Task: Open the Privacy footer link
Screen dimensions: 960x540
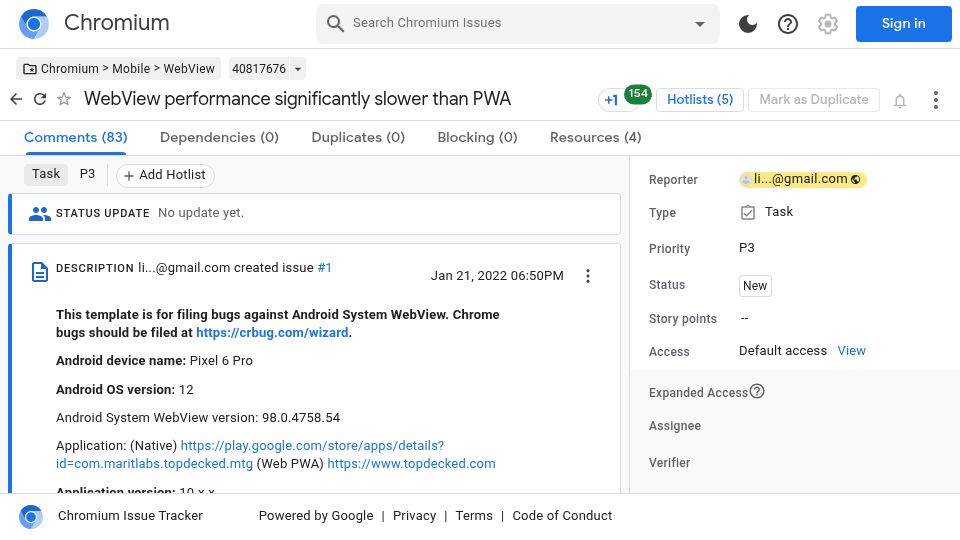Action: (x=414, y=516)
